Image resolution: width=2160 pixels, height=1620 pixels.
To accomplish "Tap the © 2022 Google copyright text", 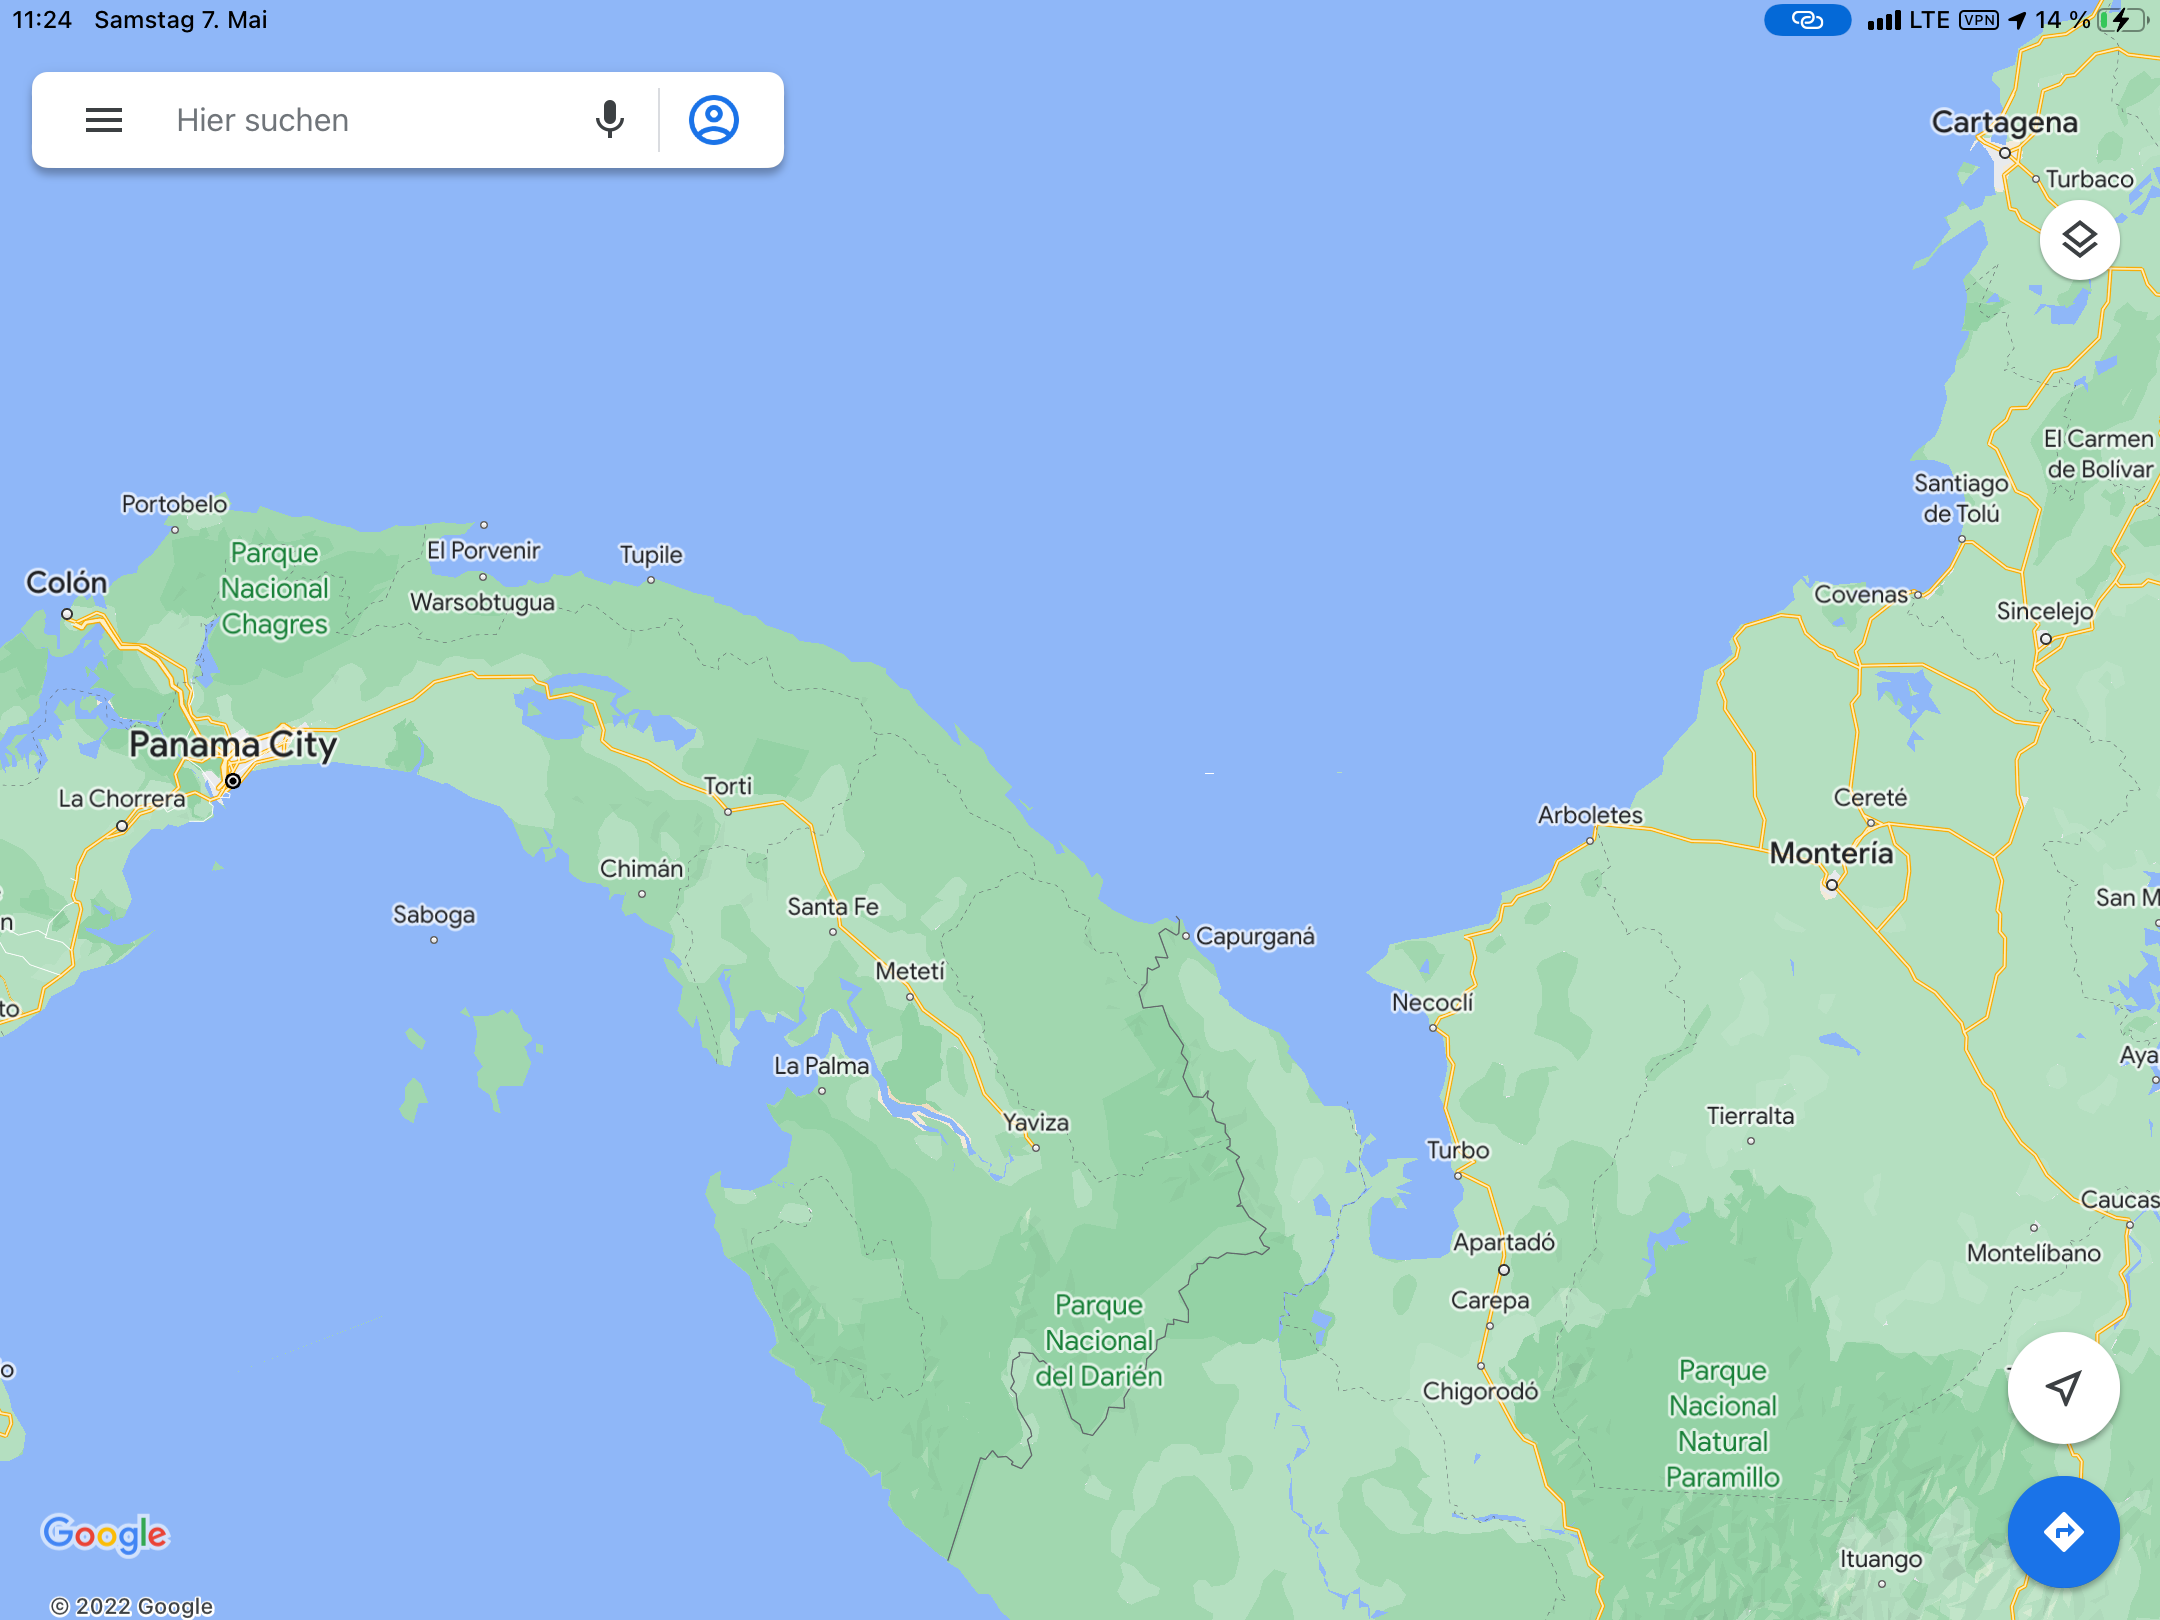I will (132, 1606).
